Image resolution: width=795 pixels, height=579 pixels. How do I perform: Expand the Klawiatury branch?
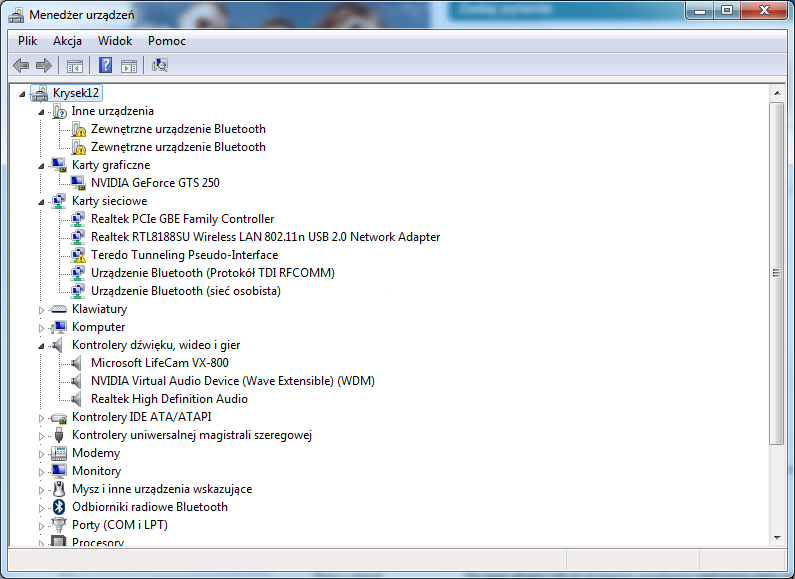point(41,310)
